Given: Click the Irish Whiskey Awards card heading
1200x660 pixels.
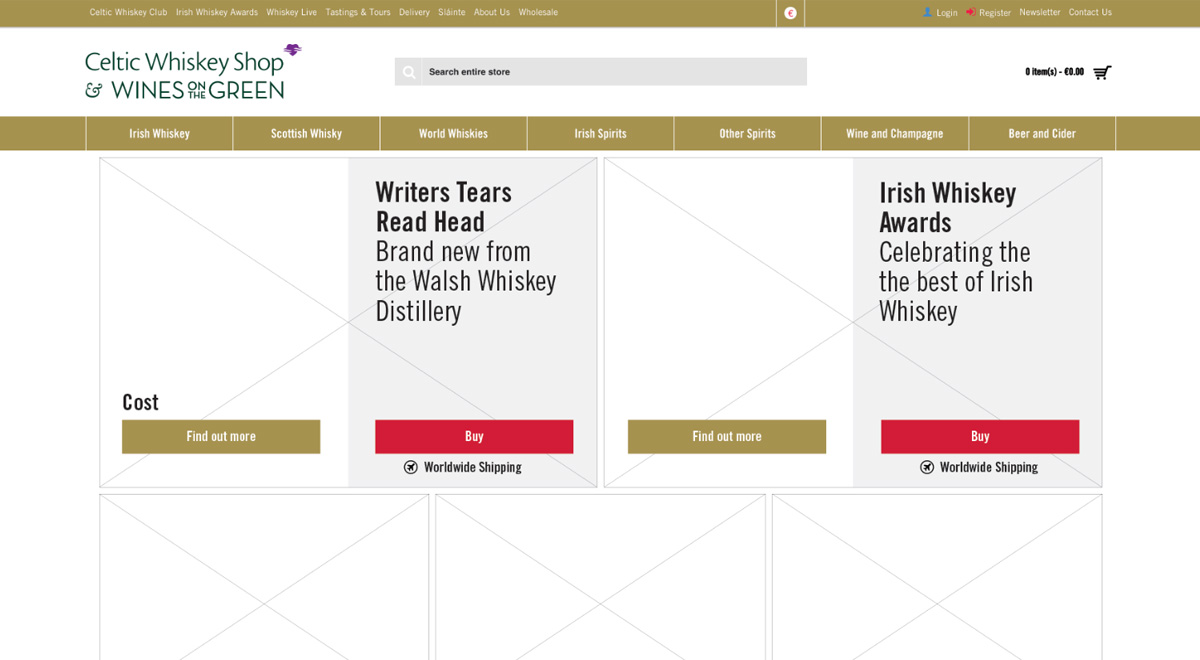Looking at the screenshot, I should (947, 206).
